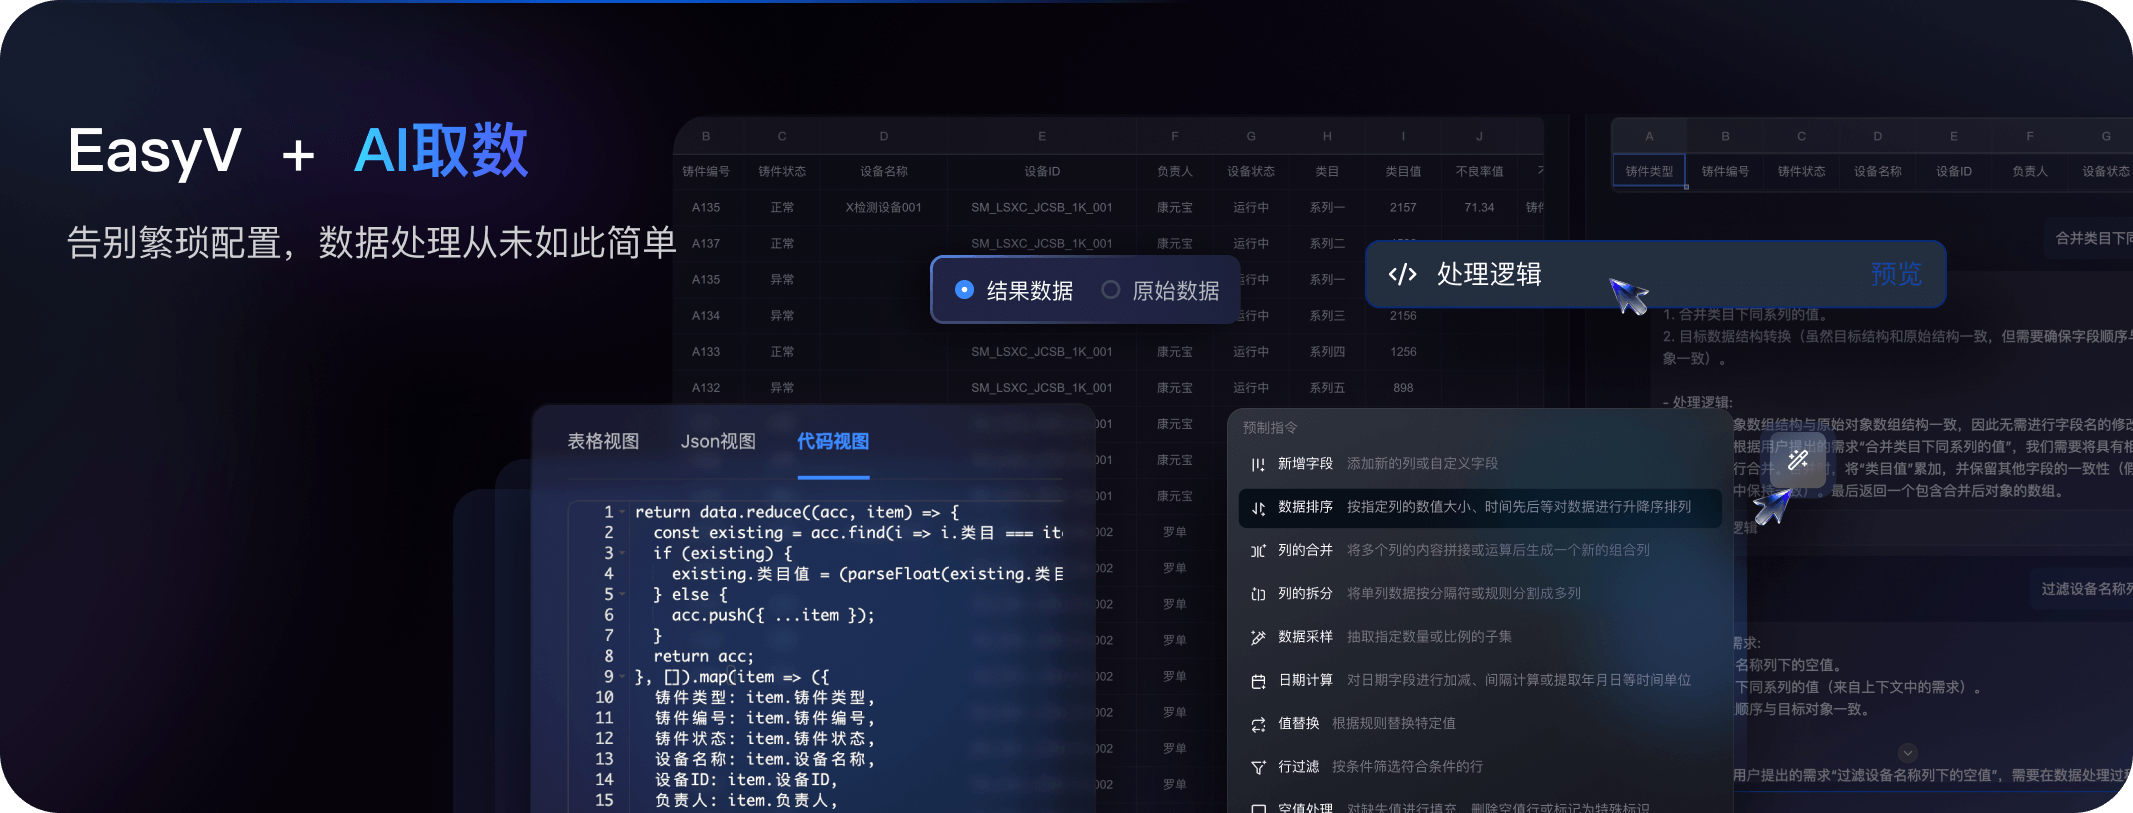Screen dimensions: 2133x813
Task: Click the 负责人 column header in left table
Action: pos(1174,171)
